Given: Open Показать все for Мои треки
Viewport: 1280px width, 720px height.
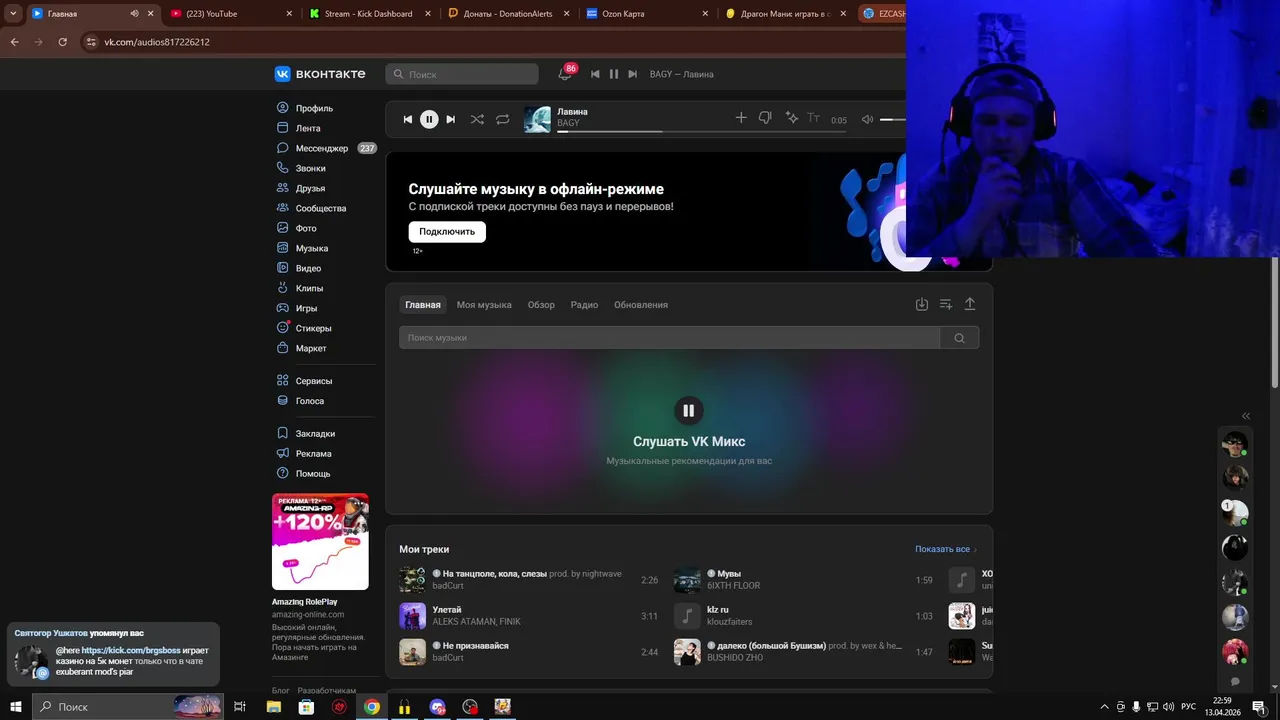Looking at the screenshot, I should click(x=946, y=549).
